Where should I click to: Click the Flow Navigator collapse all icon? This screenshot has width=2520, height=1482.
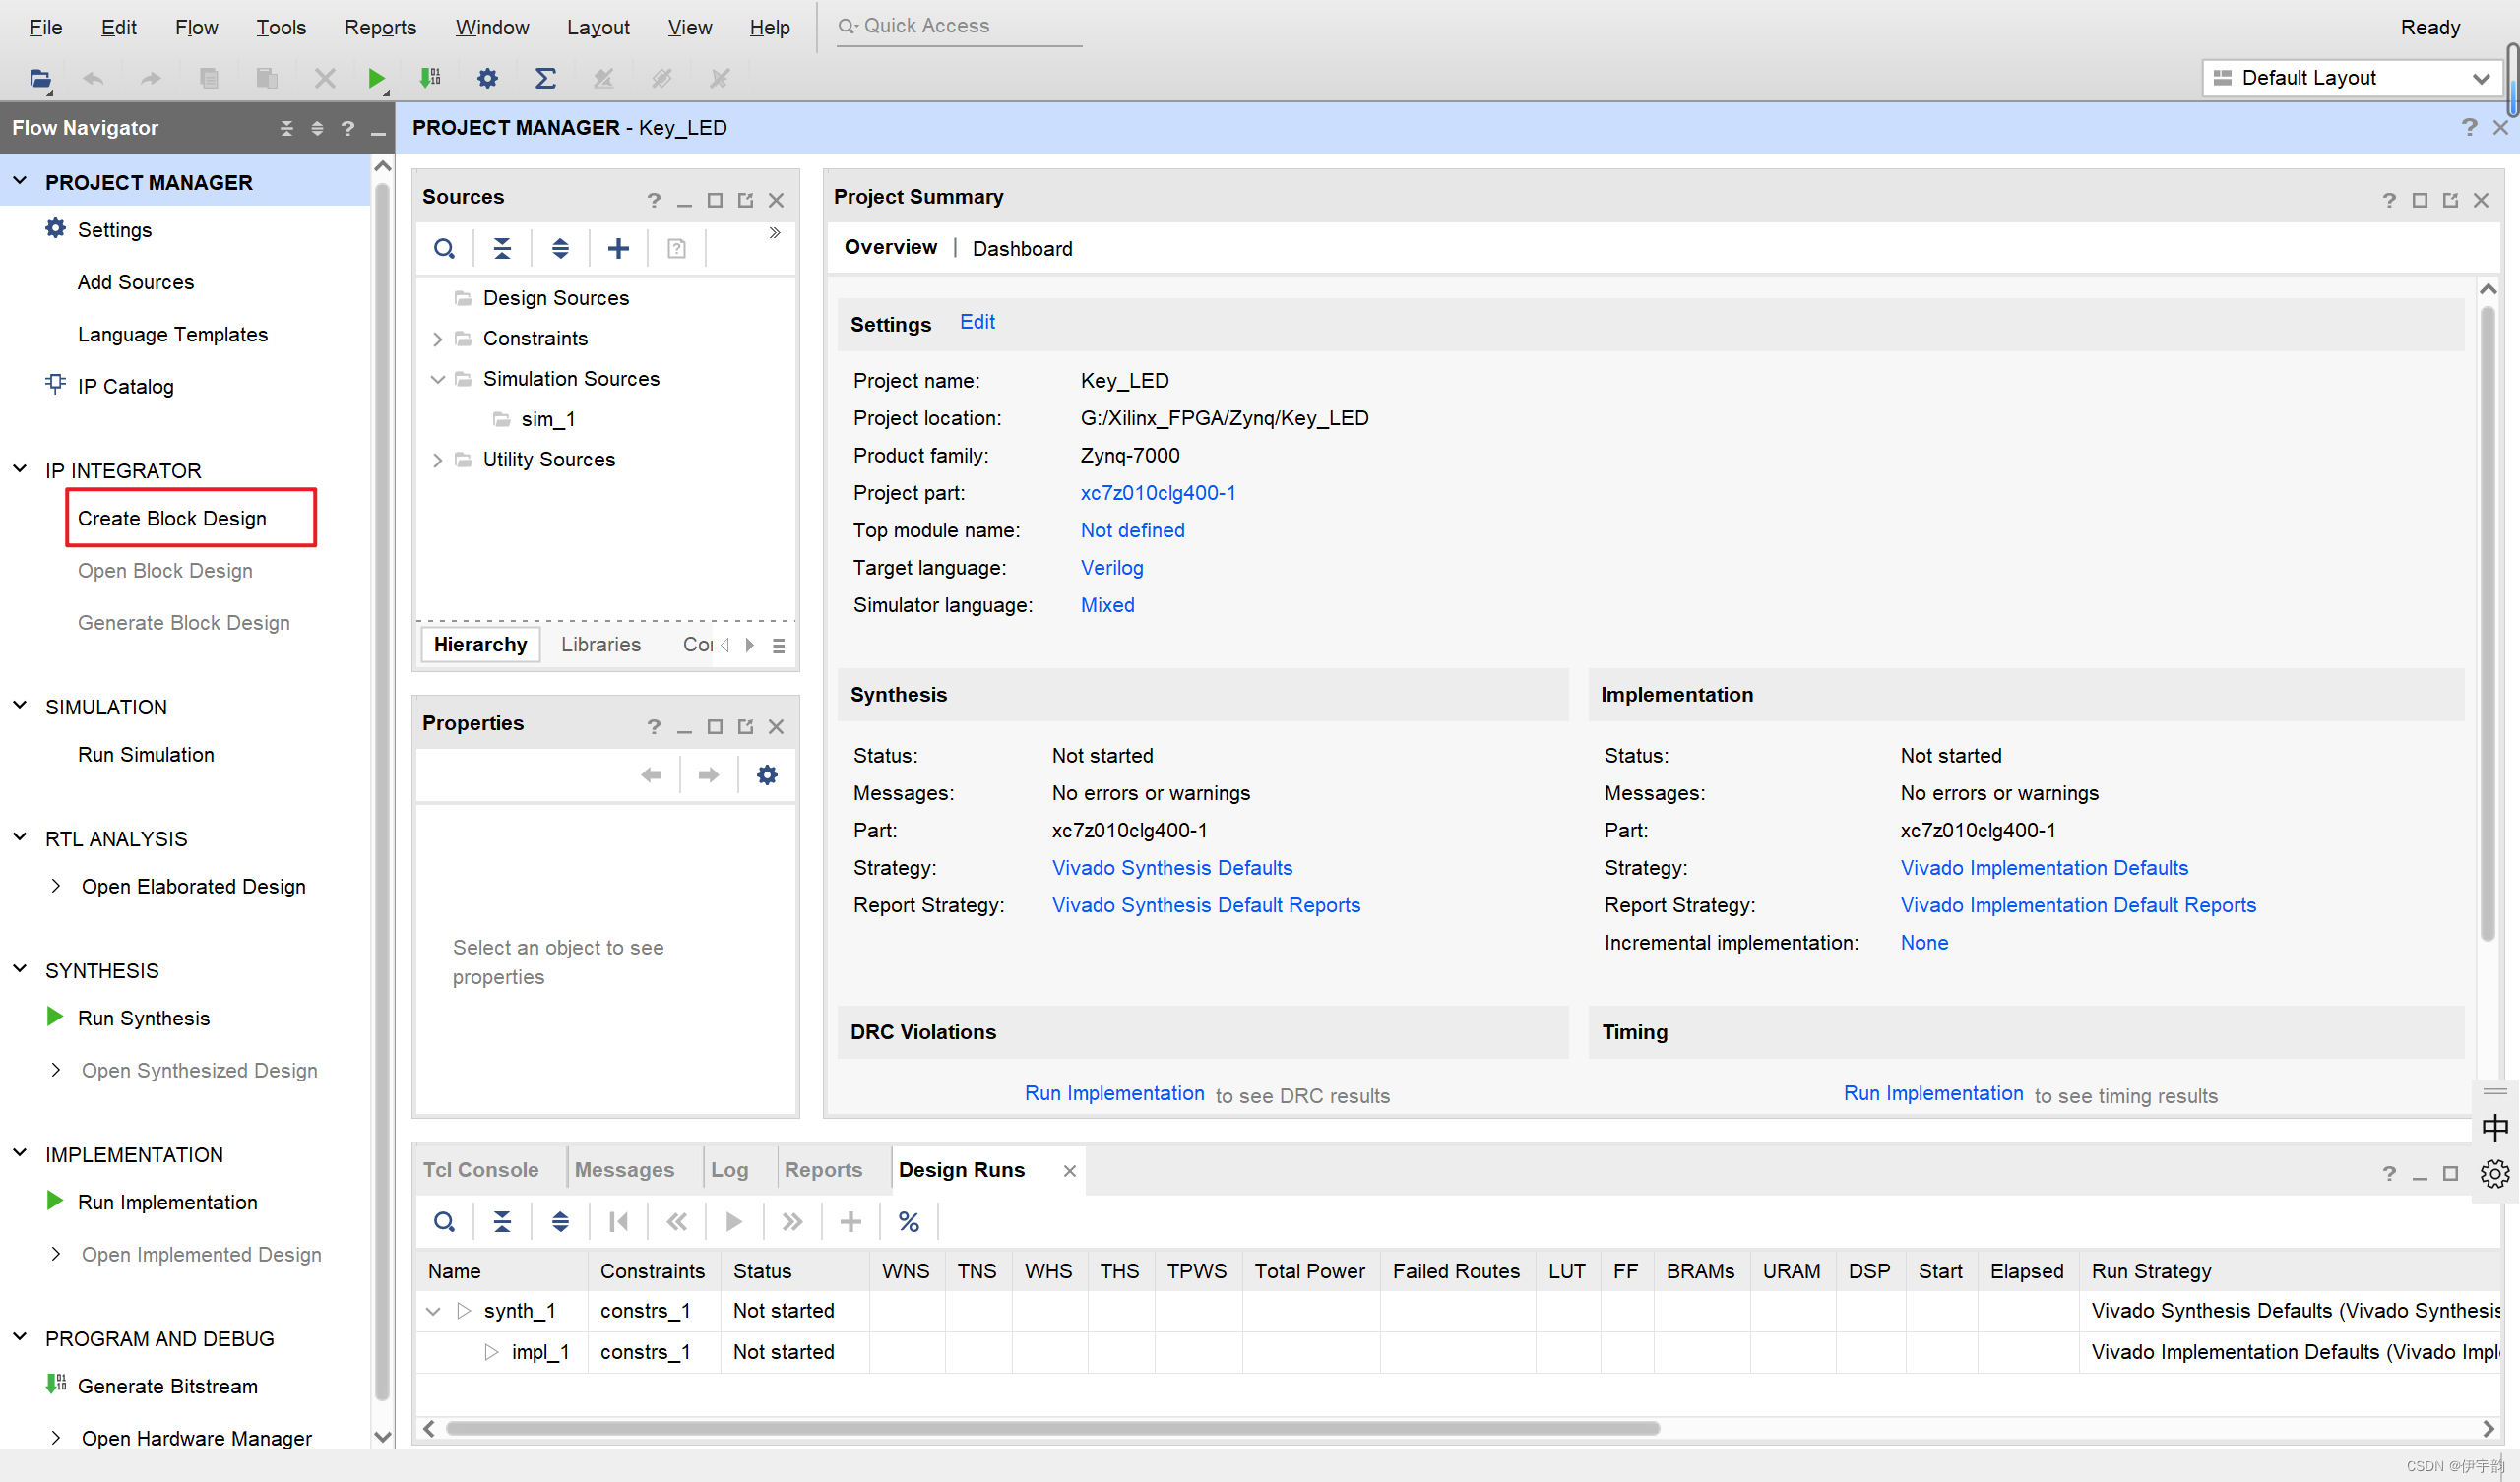[287, 128]
